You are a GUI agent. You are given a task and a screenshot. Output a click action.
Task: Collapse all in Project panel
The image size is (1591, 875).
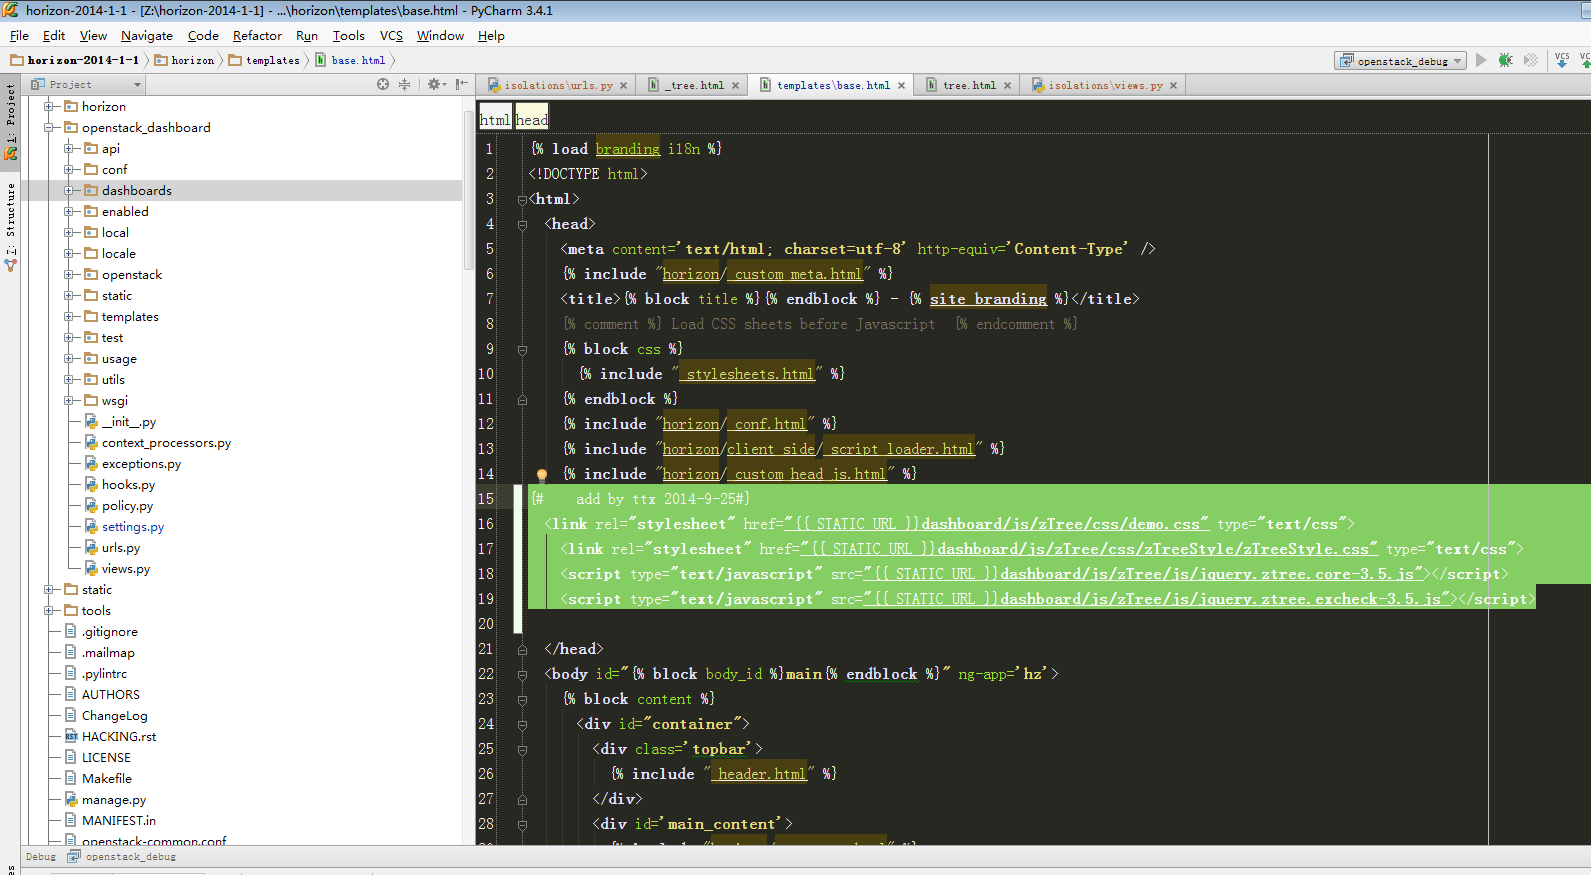tap(404, 85)
